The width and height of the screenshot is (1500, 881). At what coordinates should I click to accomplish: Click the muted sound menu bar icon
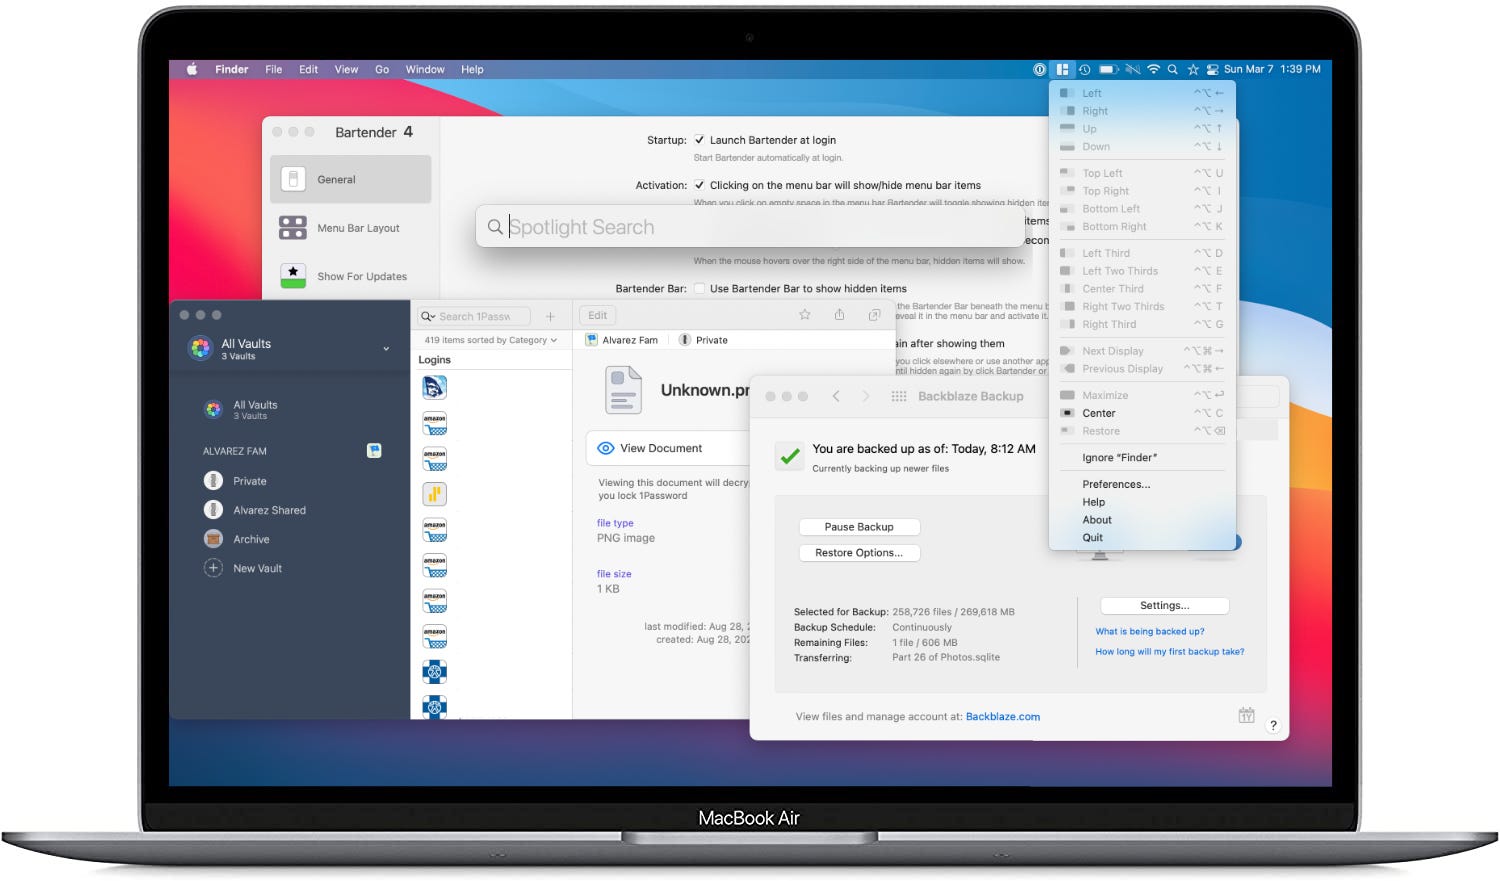(x=1132, y=70)
